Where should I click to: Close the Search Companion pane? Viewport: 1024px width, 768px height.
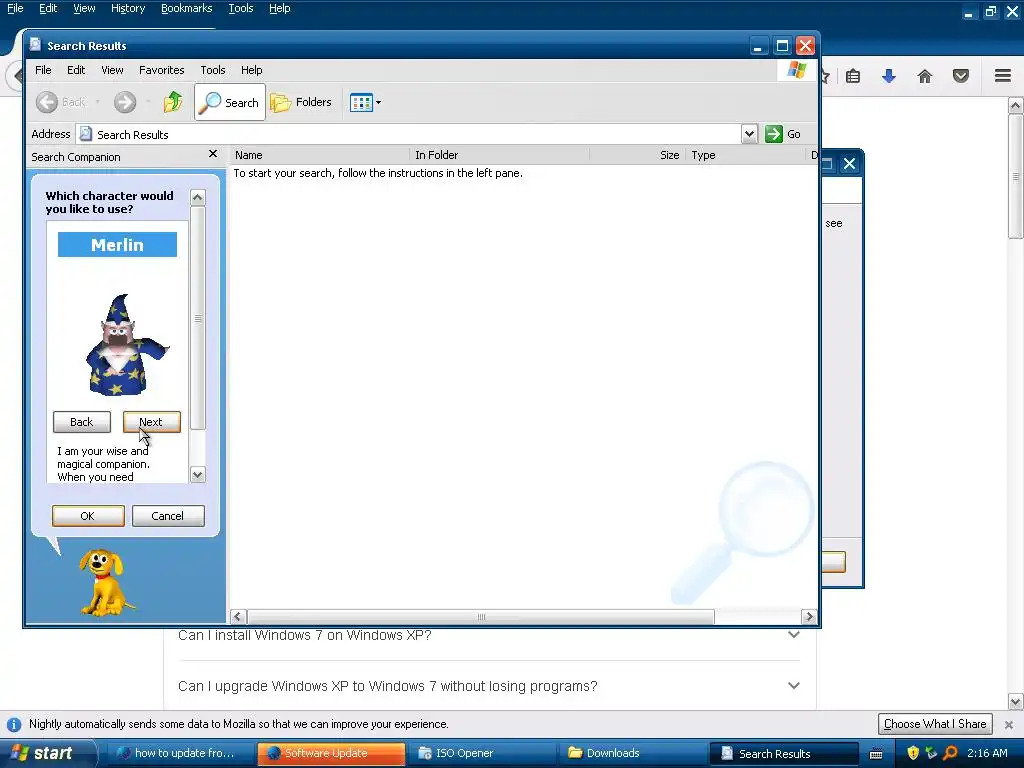pyautogui.click(x=213, y=153)
